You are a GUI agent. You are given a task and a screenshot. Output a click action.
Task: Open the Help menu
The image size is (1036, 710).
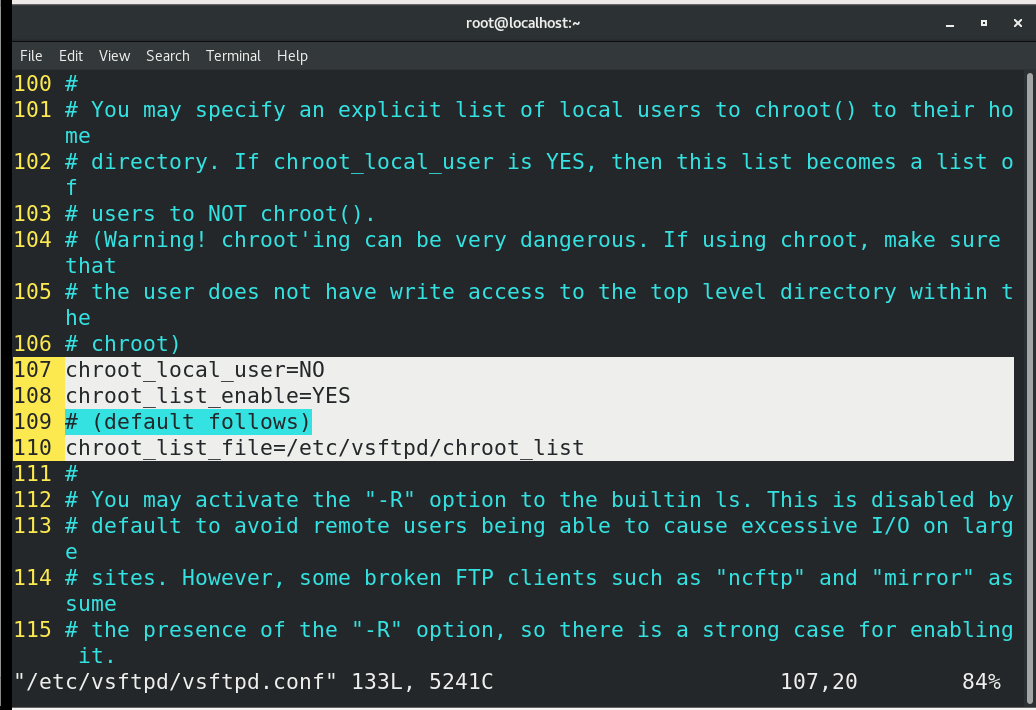pos(292,56)
